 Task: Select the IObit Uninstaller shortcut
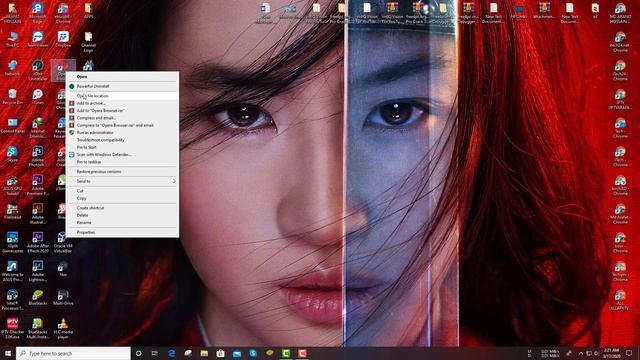click(38, 70)
